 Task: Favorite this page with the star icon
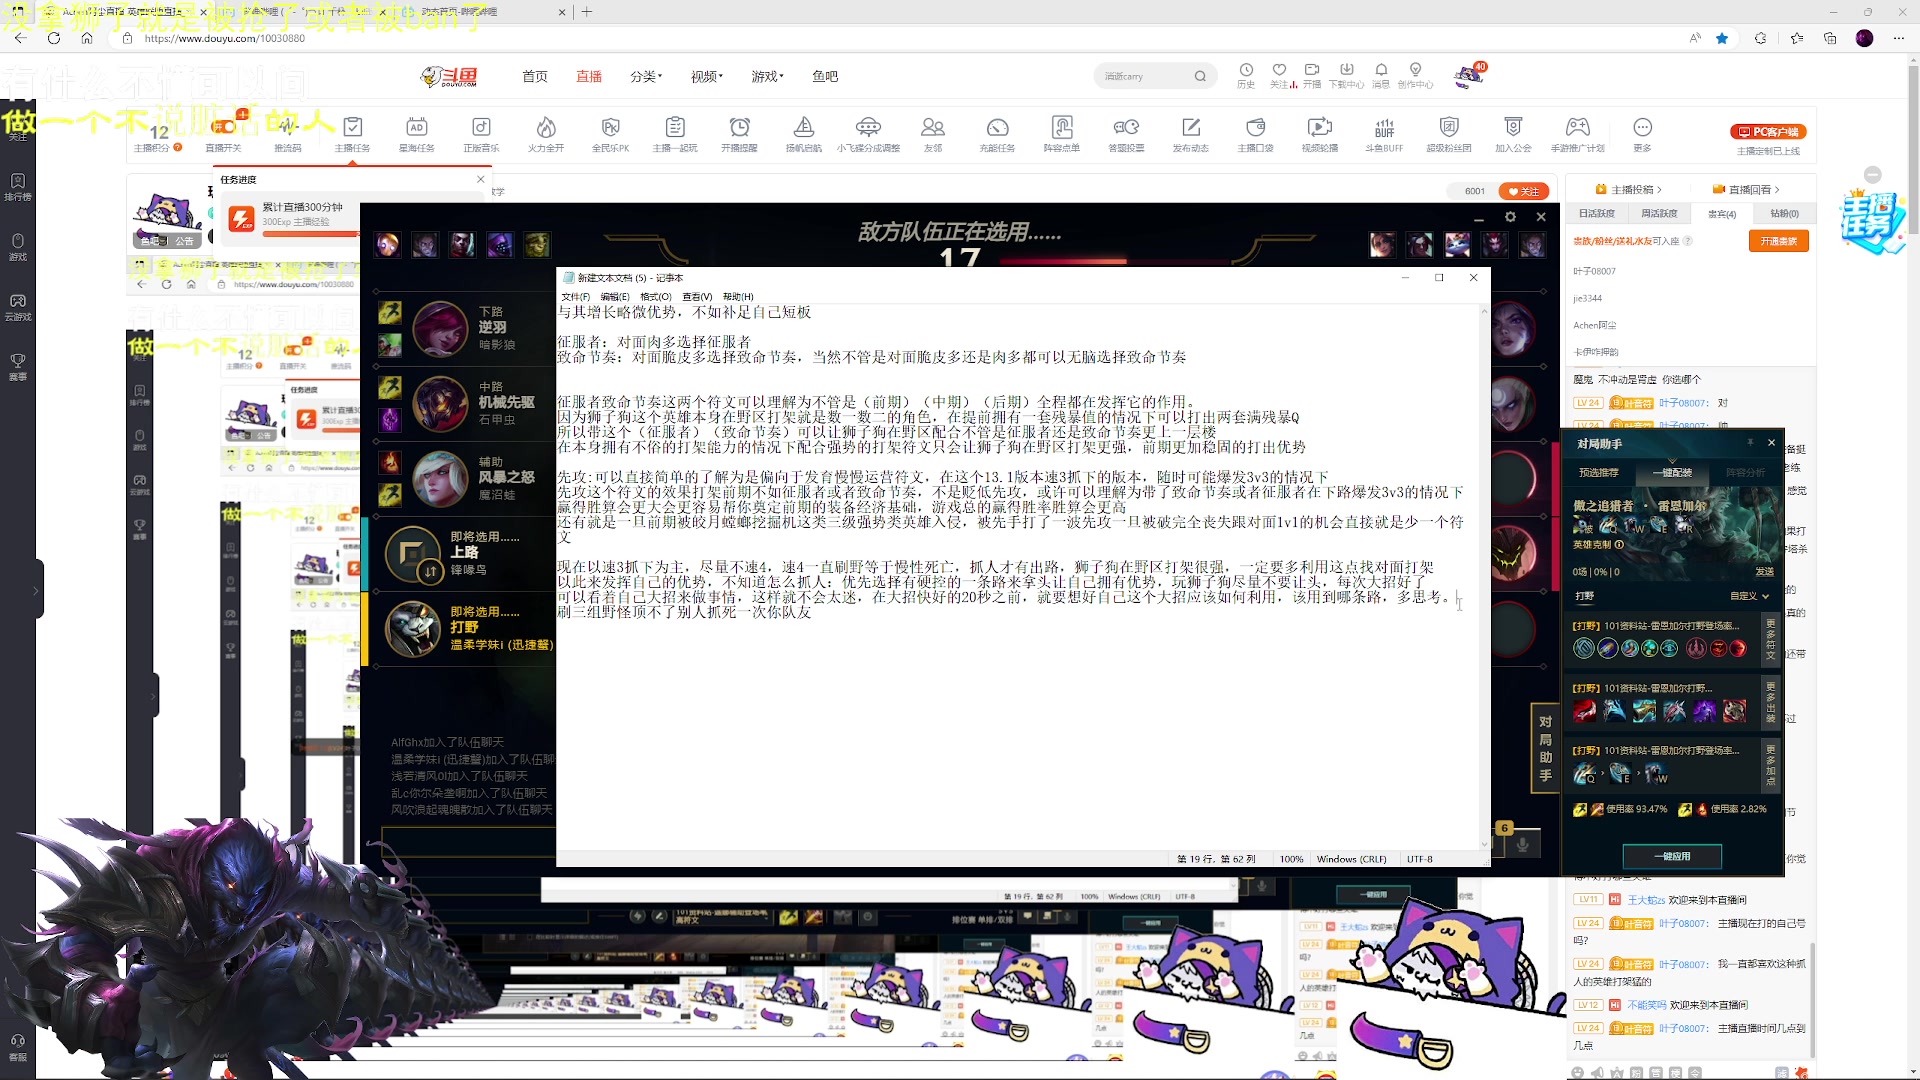1722,38
